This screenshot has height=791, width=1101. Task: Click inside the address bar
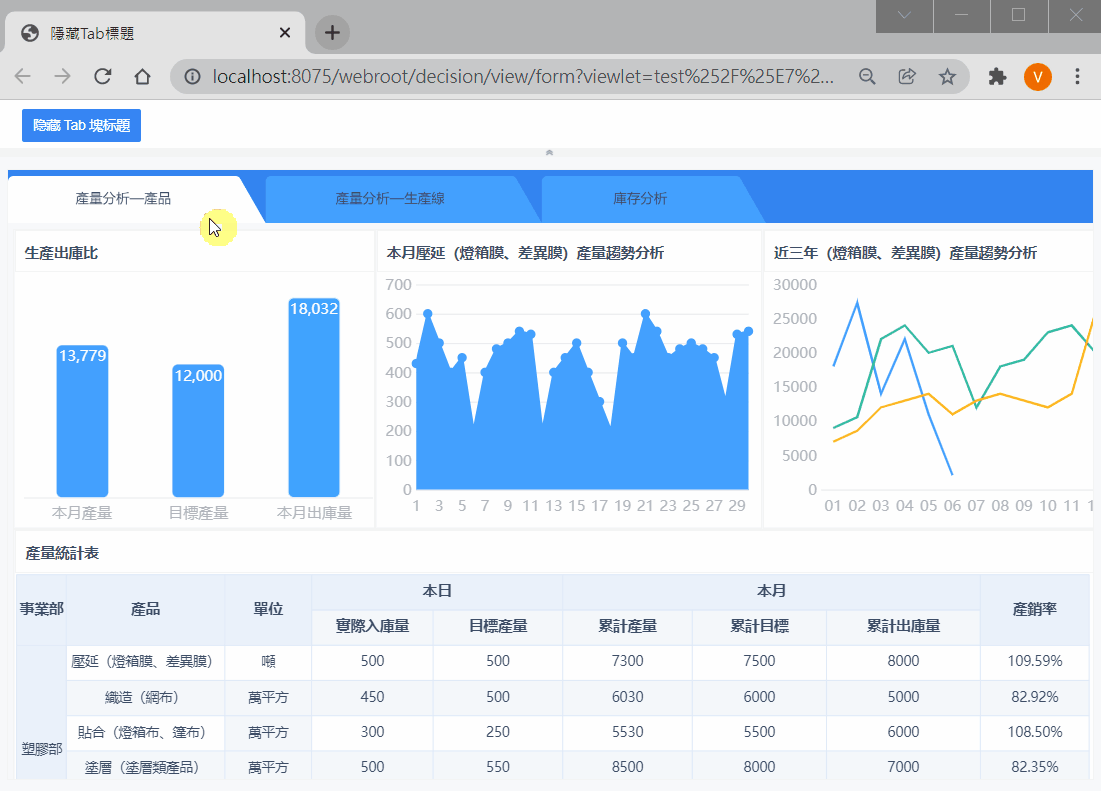tap(500, 76)
